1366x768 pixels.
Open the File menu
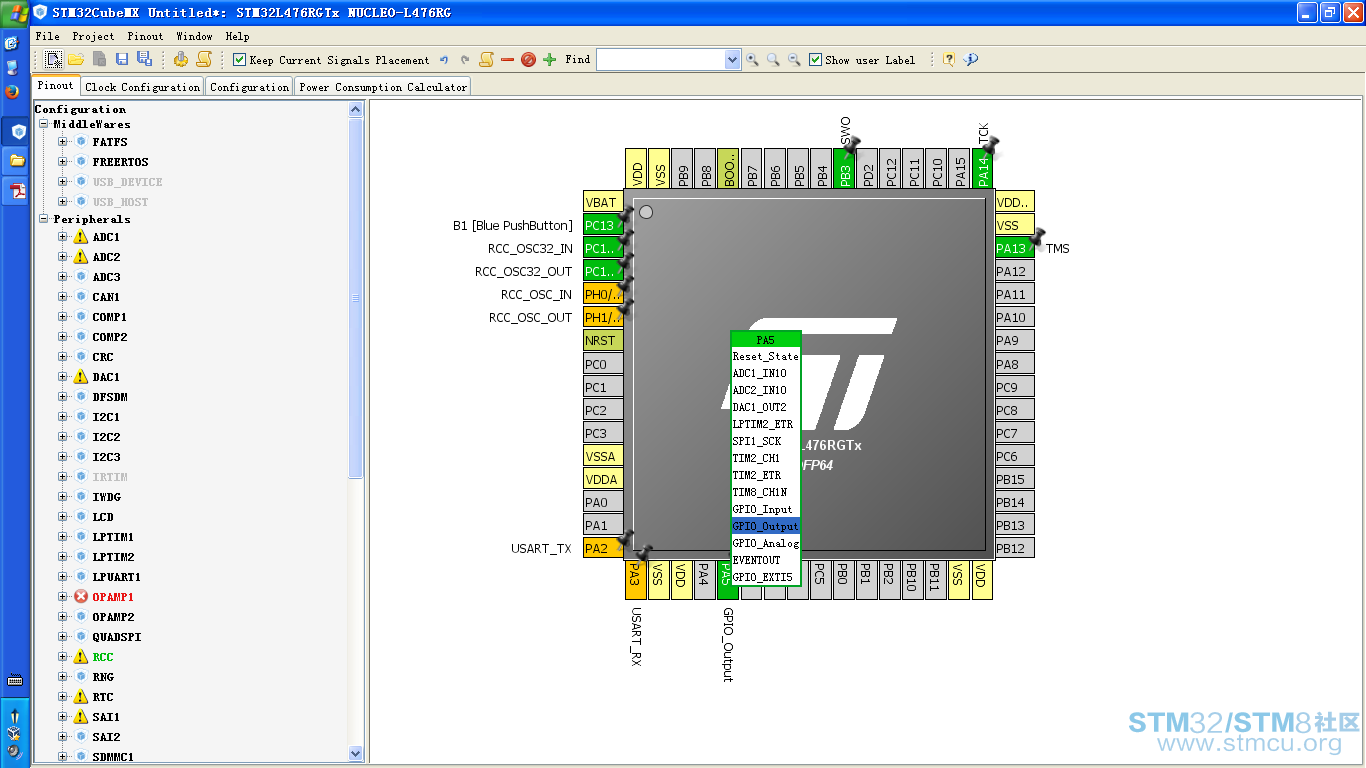47,36
